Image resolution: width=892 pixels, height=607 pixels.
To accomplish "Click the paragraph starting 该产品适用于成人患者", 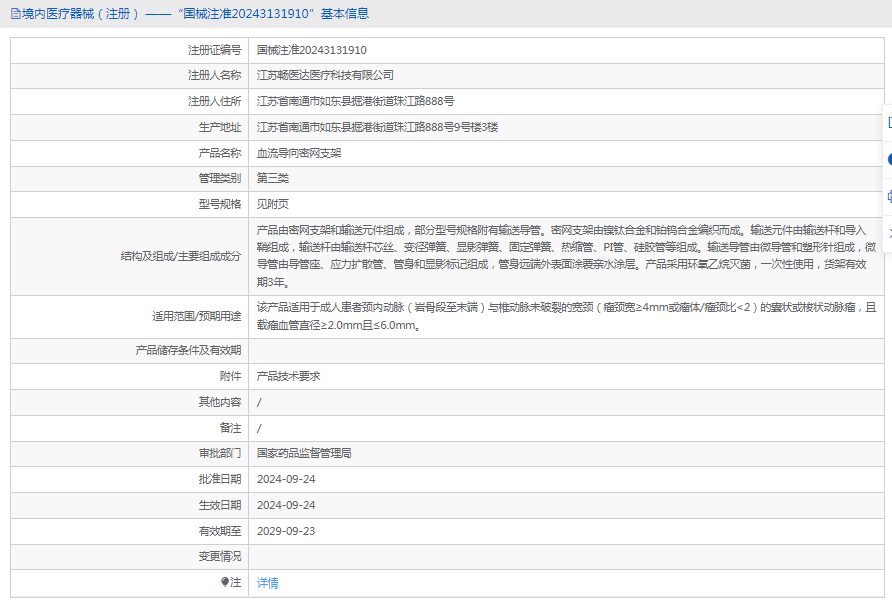I will (566, 316).
